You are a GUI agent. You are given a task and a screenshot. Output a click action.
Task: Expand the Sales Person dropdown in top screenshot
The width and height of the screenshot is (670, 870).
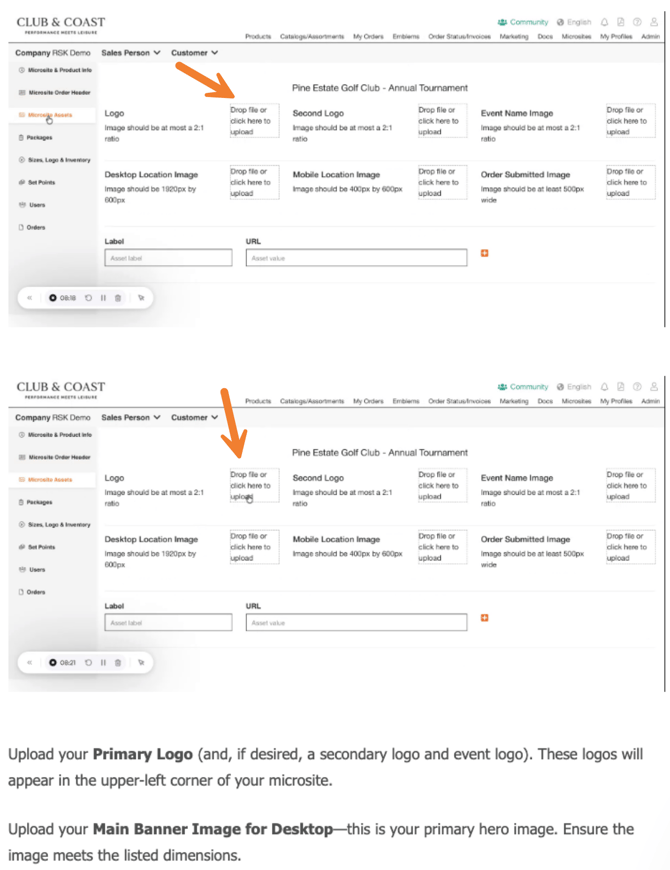click(131, 53)
